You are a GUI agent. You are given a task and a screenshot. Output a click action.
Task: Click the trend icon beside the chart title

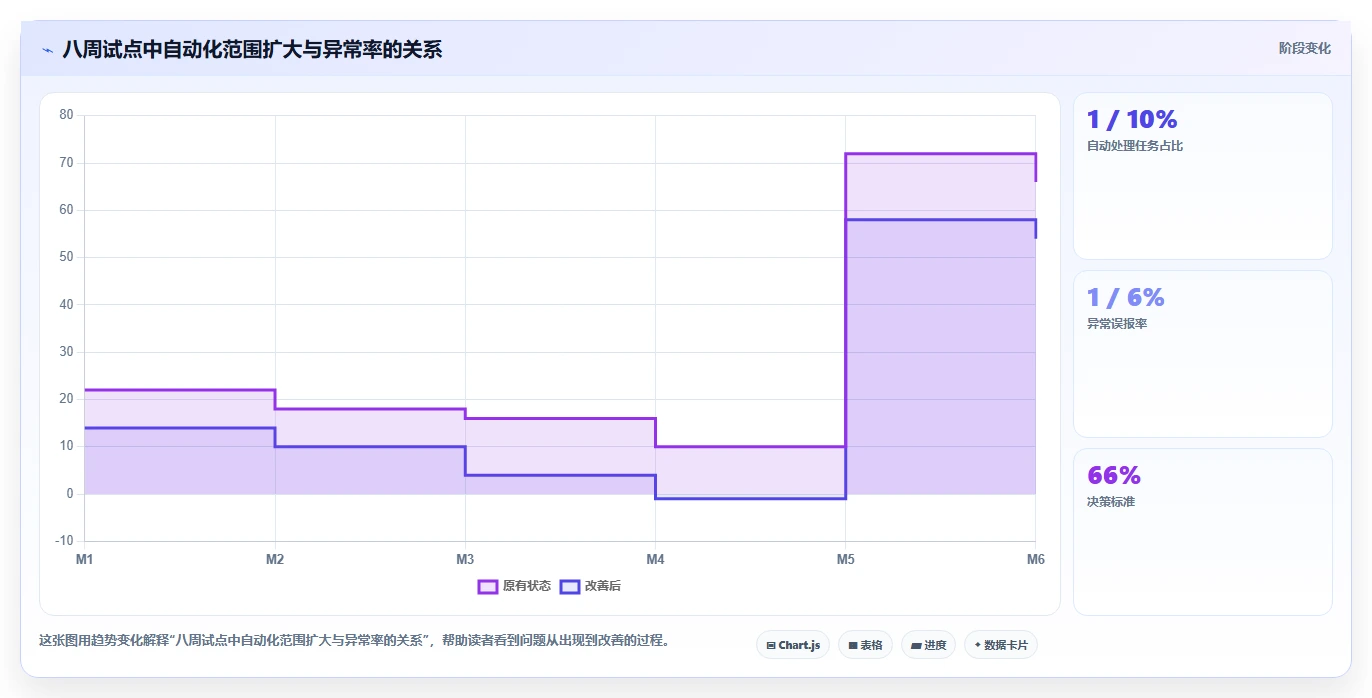[x=47, y=49]
